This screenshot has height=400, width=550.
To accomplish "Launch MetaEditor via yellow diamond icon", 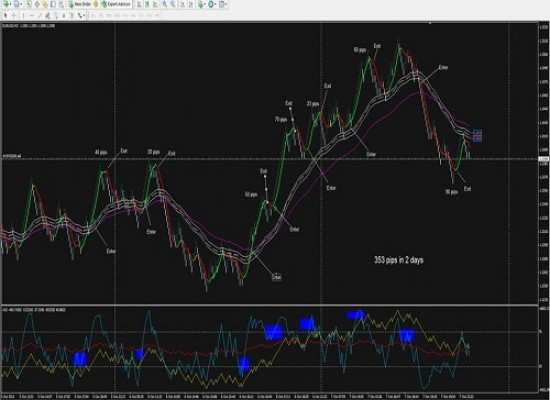I will coord(96,4).
